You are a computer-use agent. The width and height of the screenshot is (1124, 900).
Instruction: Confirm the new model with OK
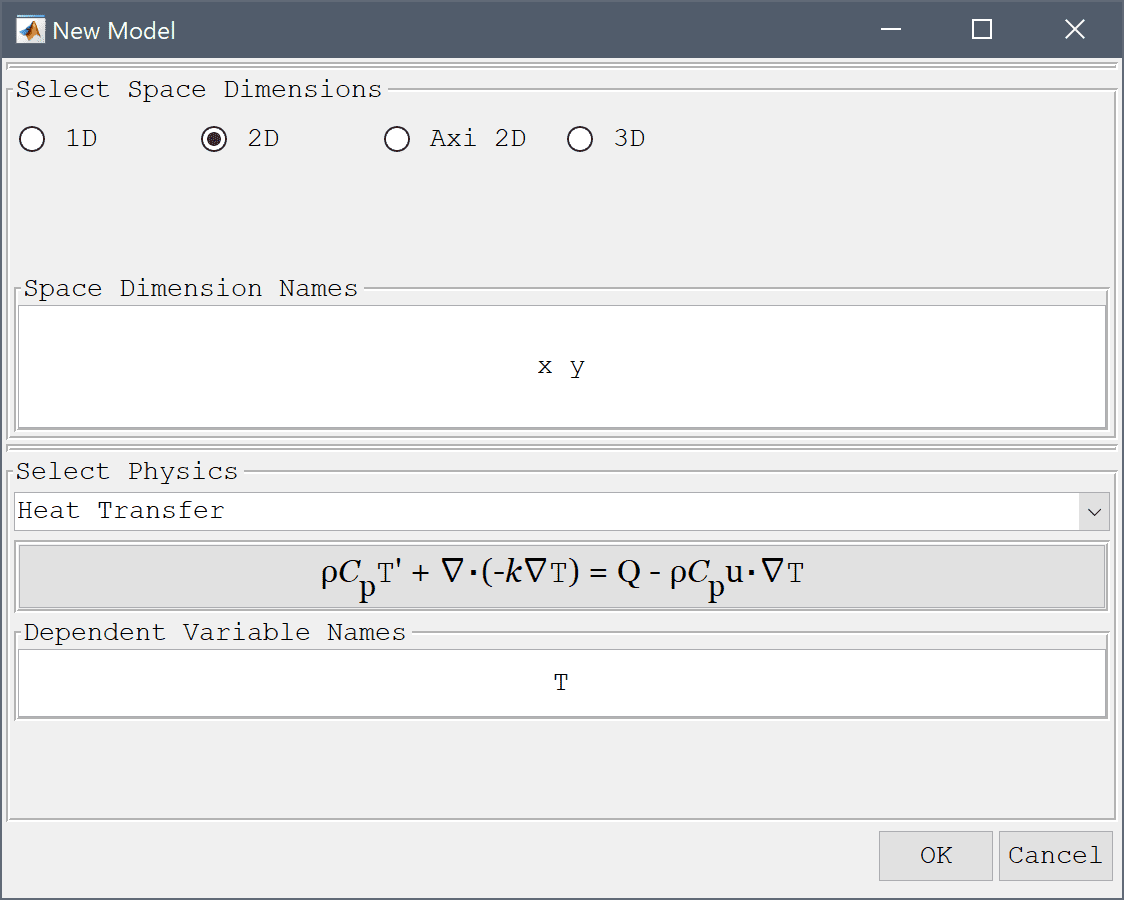pyautogui.click(x=935, y=856)
